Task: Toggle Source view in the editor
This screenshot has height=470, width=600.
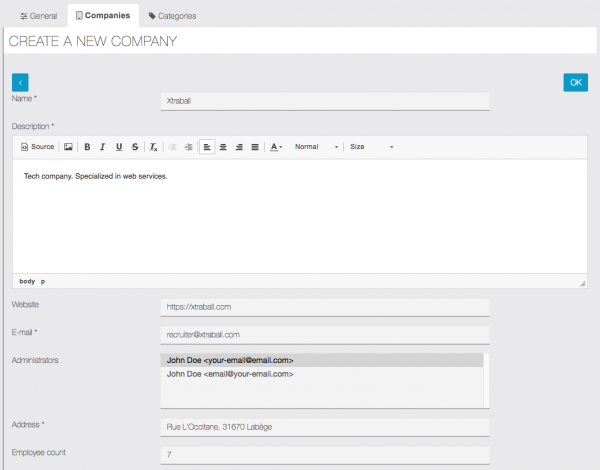Action: coord(37,147)
